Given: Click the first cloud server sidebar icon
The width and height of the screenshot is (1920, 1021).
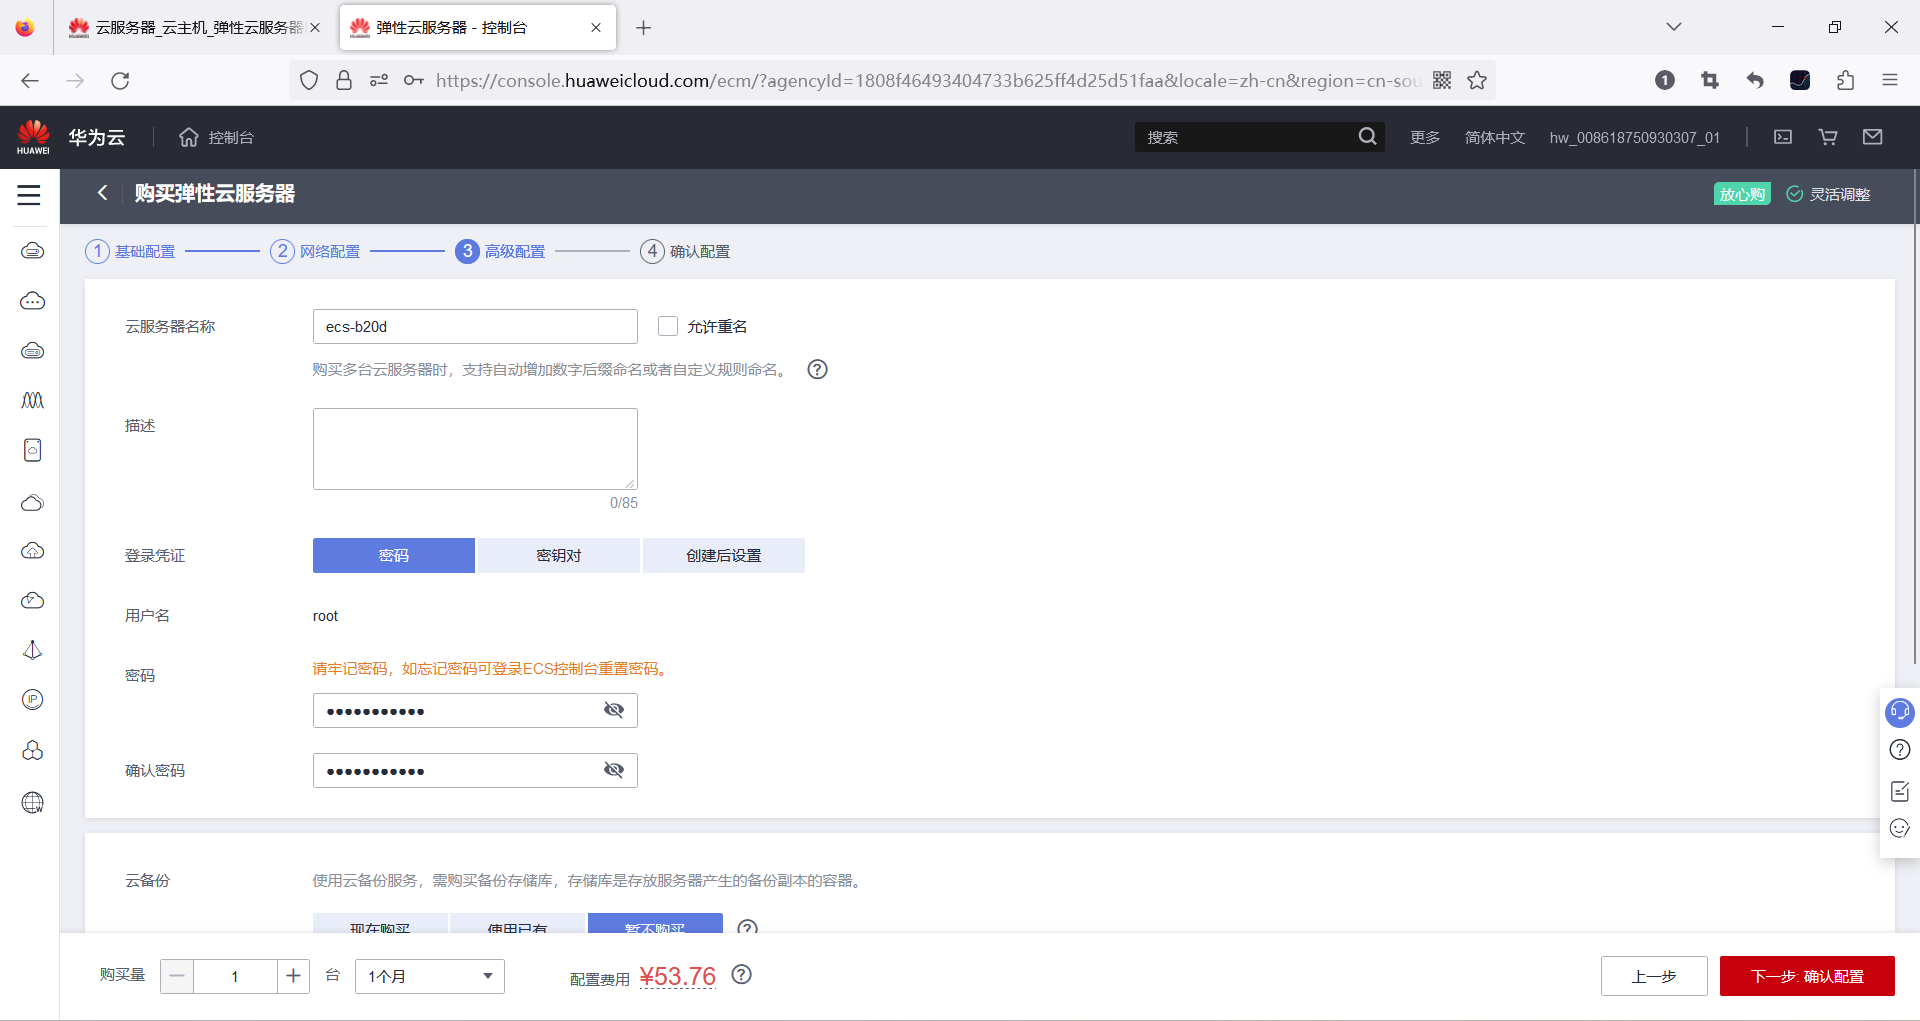Looking at the screenshot, I should (x=33, y=250).
